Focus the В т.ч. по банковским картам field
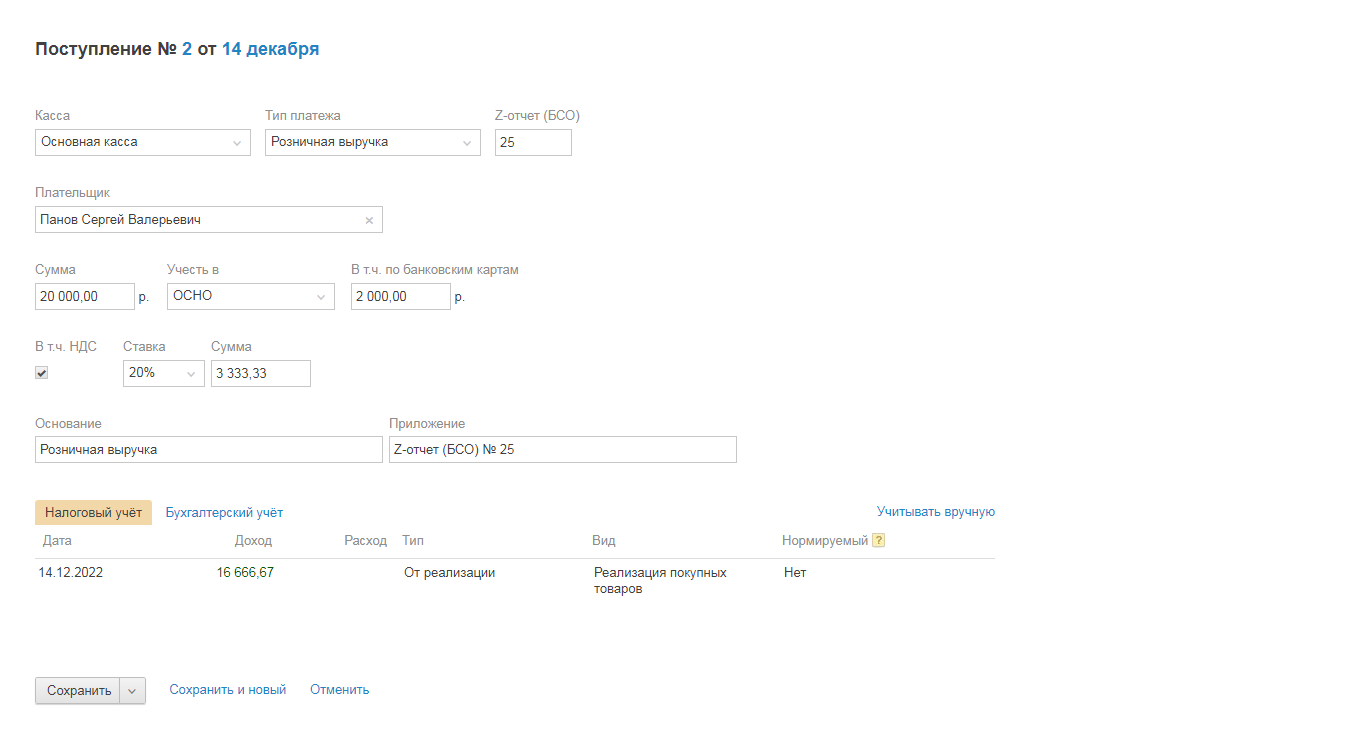The height and width of the screenshot is (732, 1346). [x=400, y=297]
